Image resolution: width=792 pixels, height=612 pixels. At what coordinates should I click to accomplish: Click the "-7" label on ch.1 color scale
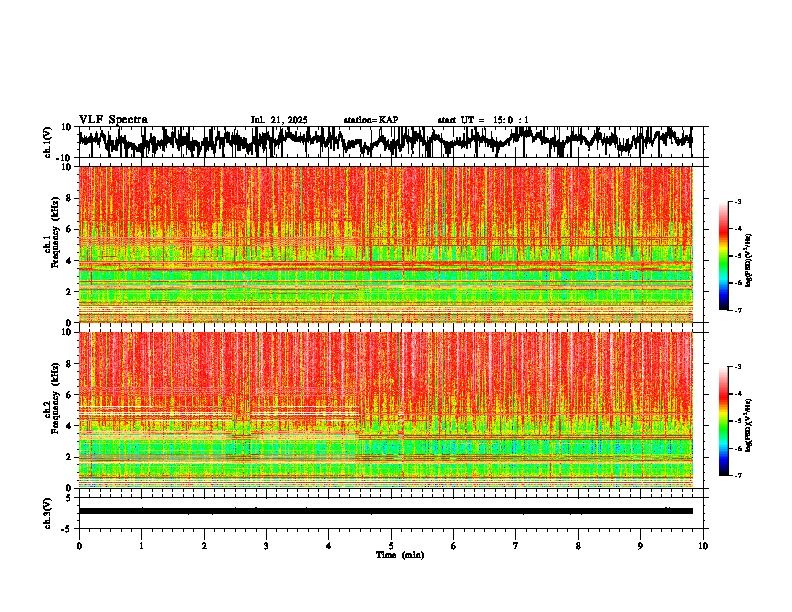(x=738, y=310)
